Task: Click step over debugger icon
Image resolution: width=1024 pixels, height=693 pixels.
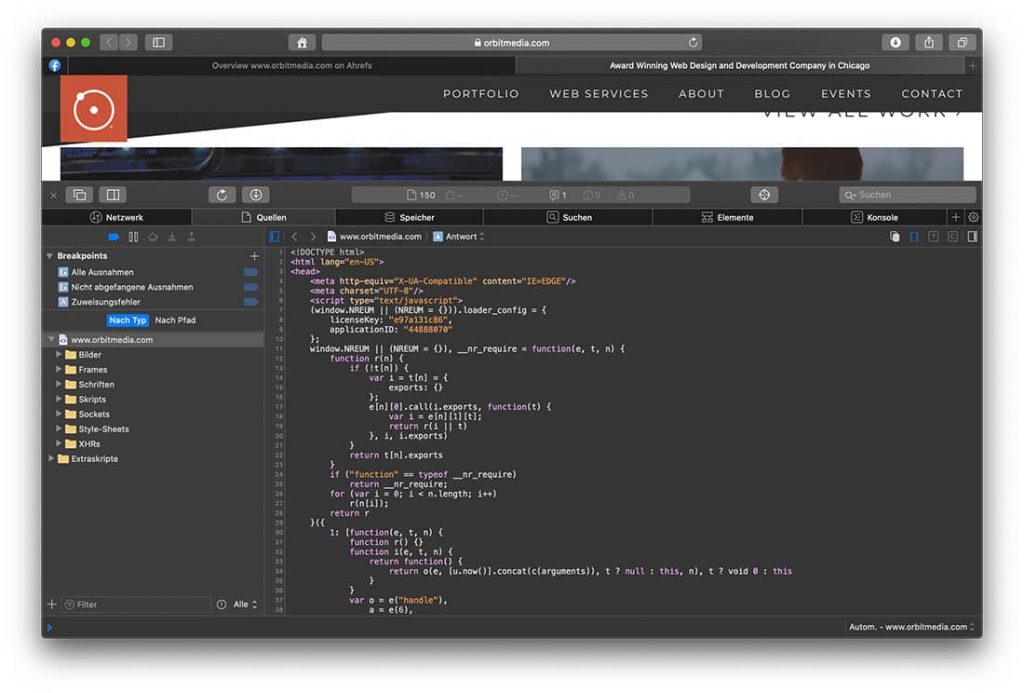Action: click(153, 237)
